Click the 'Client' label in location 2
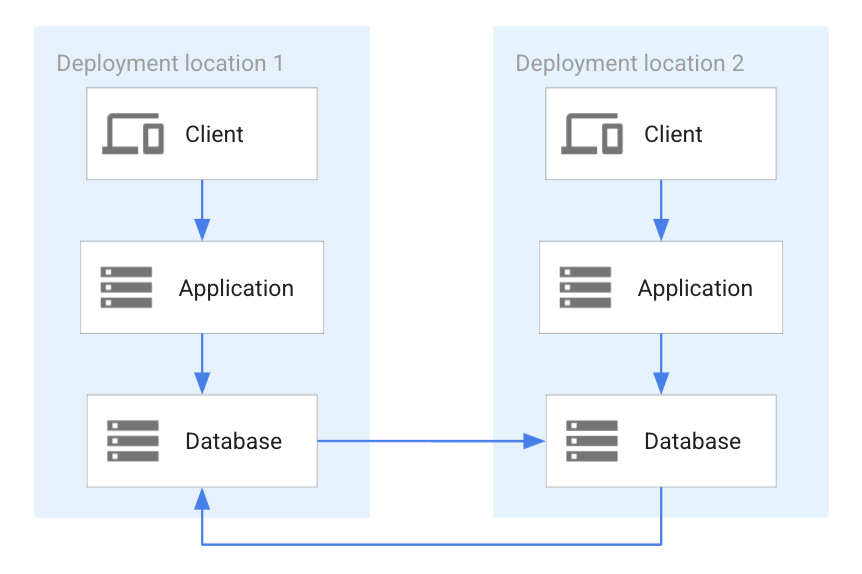Image resolution: width=862 pixels, height=574 pixels. tap(673, 134)
